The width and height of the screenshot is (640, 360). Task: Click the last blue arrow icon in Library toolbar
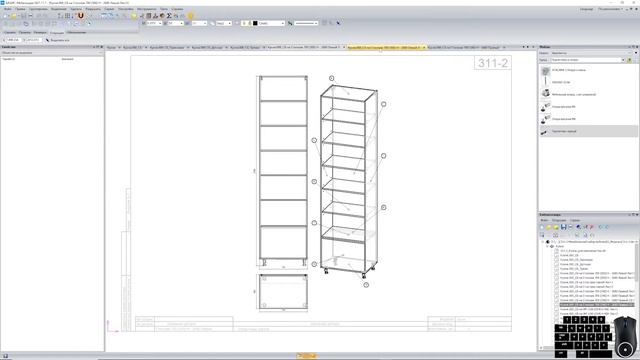point(607,227)
